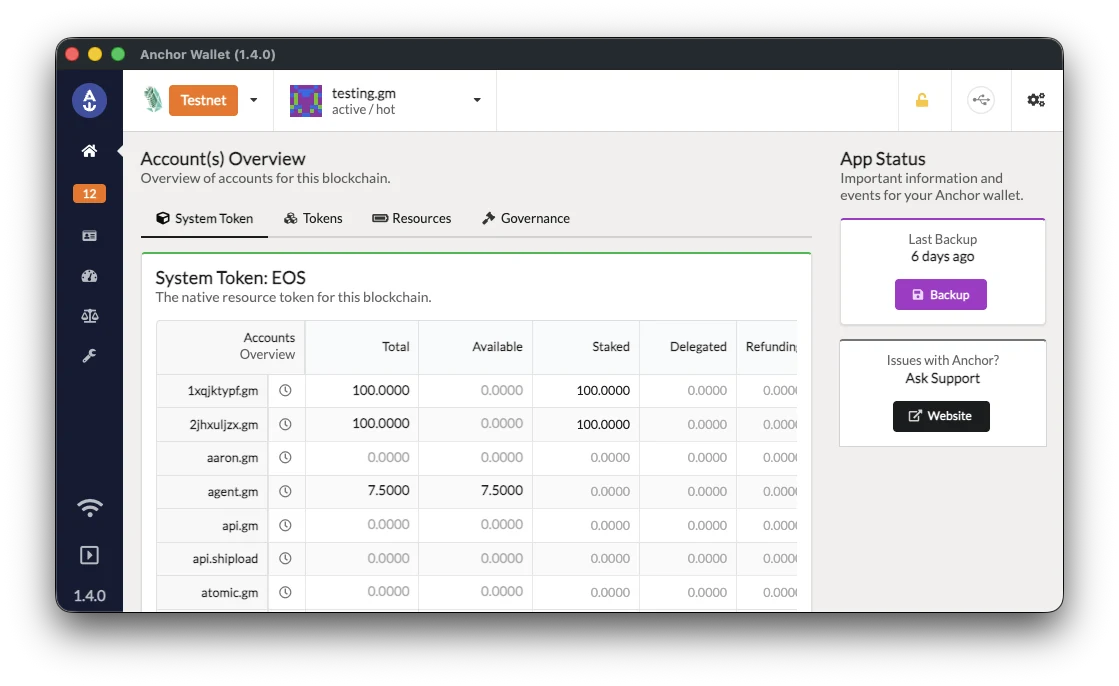This screenshot has width=1119, height=686.
Task: Click the 1.4.0 version label in sidebar
Action: coord(90,595)
